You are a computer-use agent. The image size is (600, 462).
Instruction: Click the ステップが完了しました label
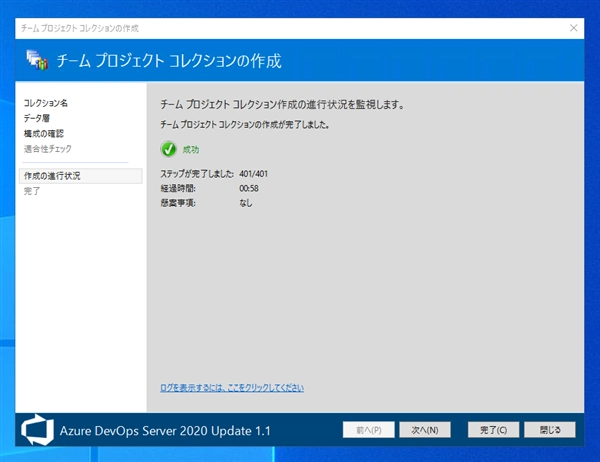[x=197, y=174]
